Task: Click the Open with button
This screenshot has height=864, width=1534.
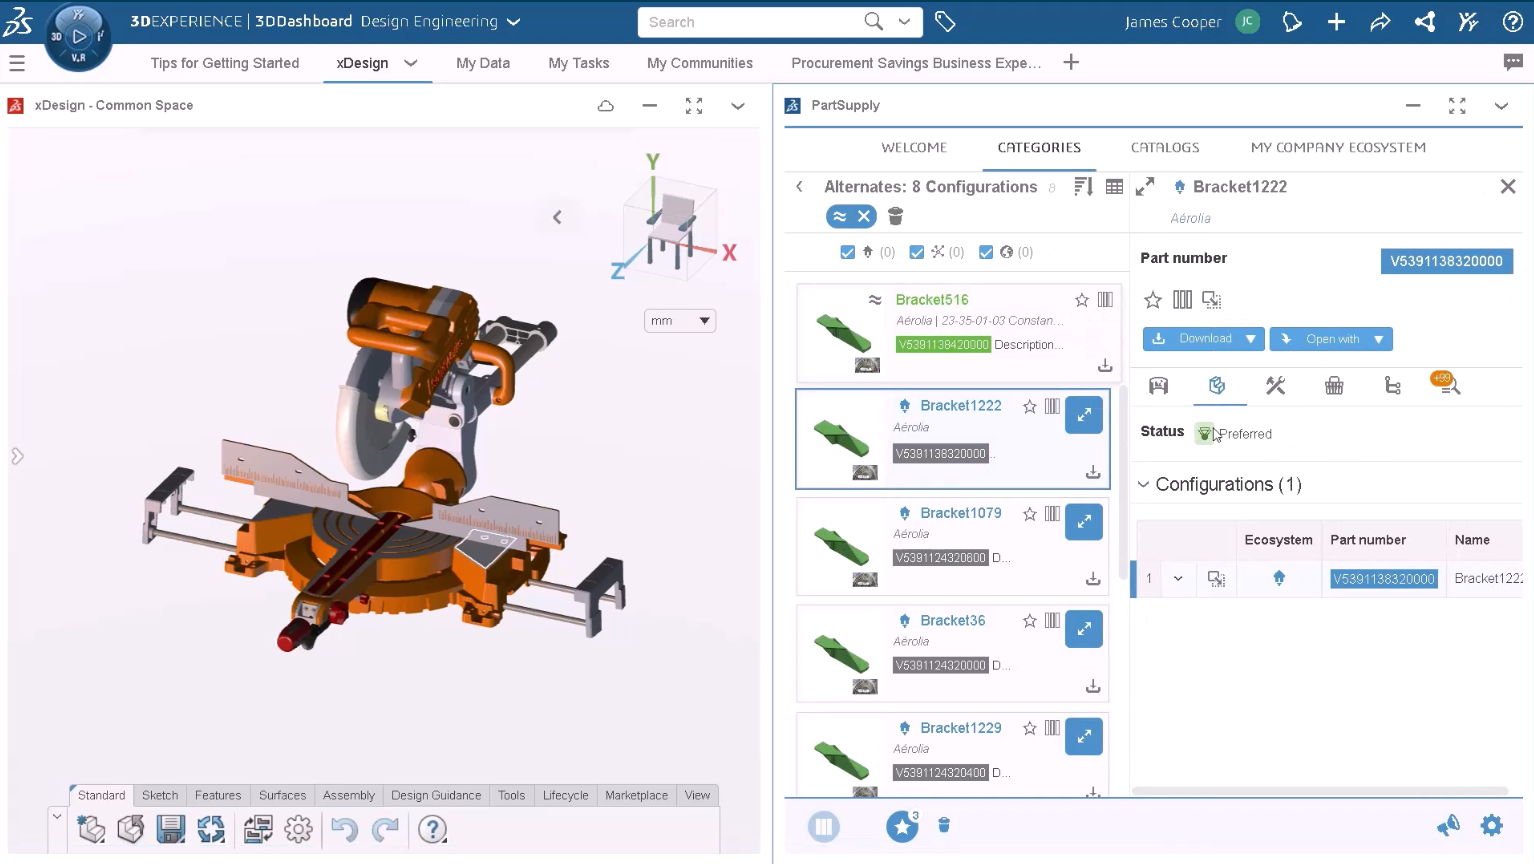Action: 1322,339
